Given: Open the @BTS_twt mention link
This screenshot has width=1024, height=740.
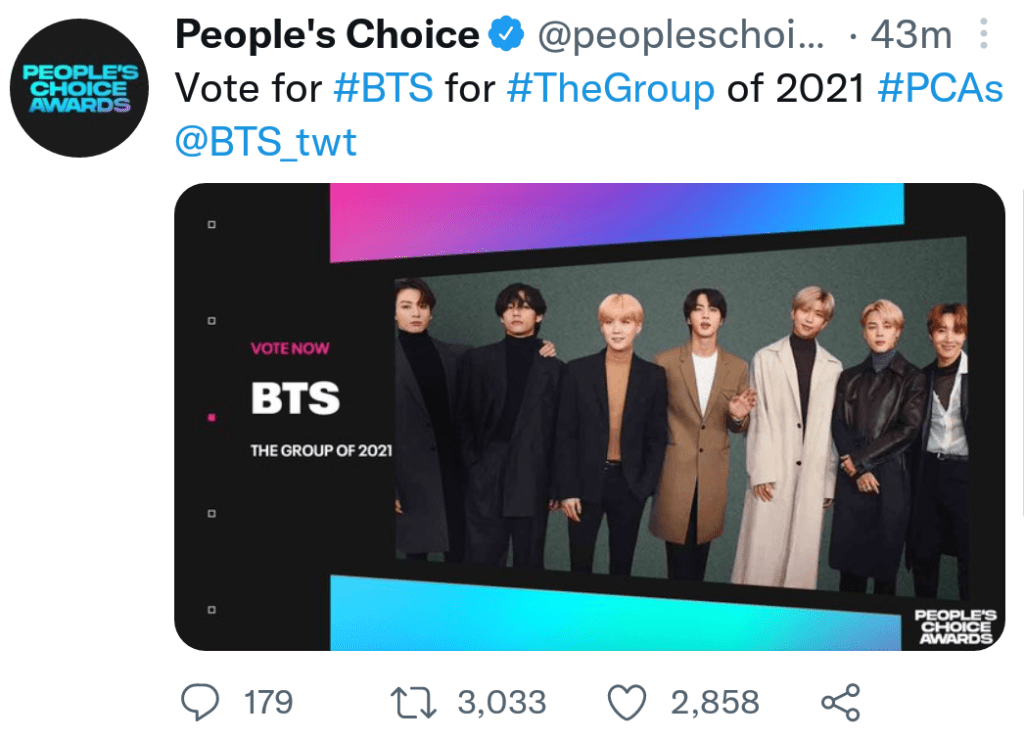Looking at the screenshot, I should [x=266, y=141].
